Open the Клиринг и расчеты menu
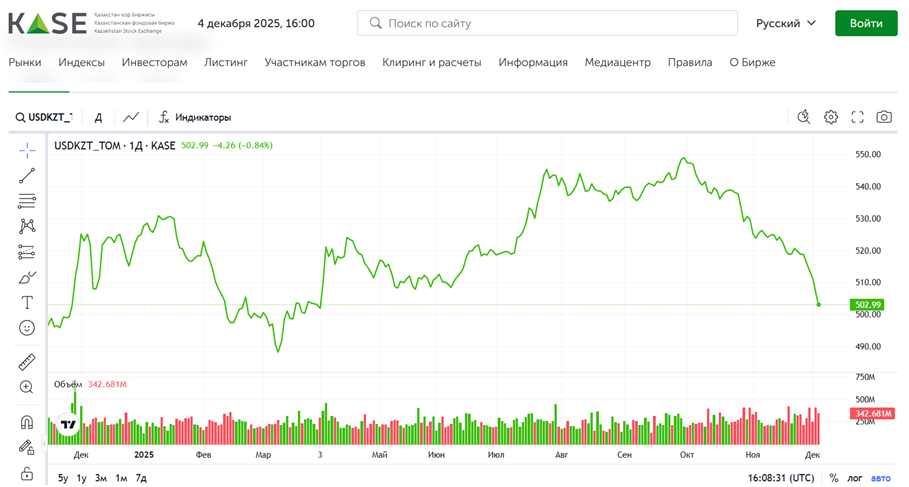 [432, 62]
